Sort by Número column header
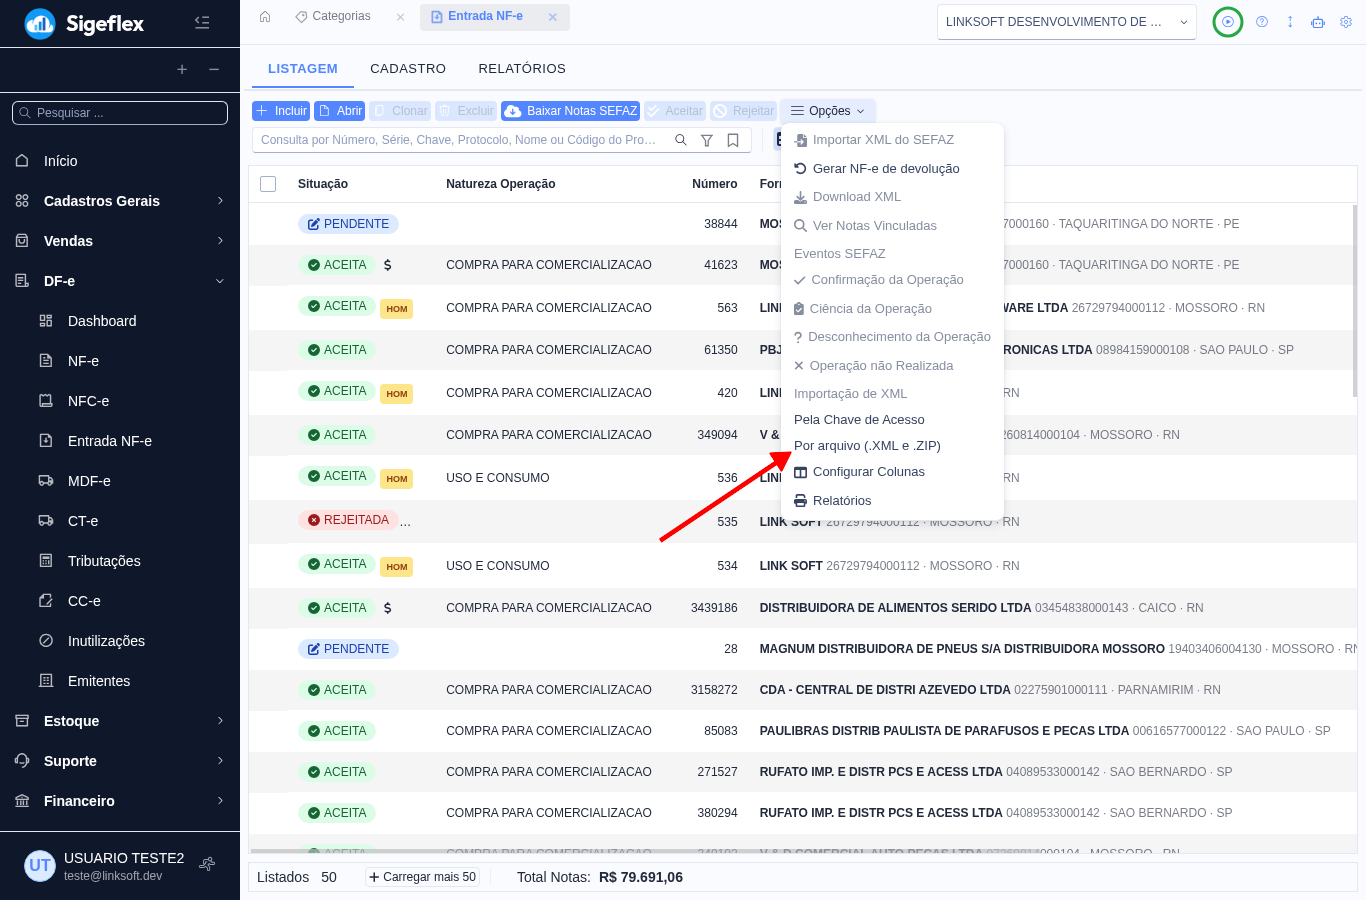Screen dimensions: 1366x900 714,184
